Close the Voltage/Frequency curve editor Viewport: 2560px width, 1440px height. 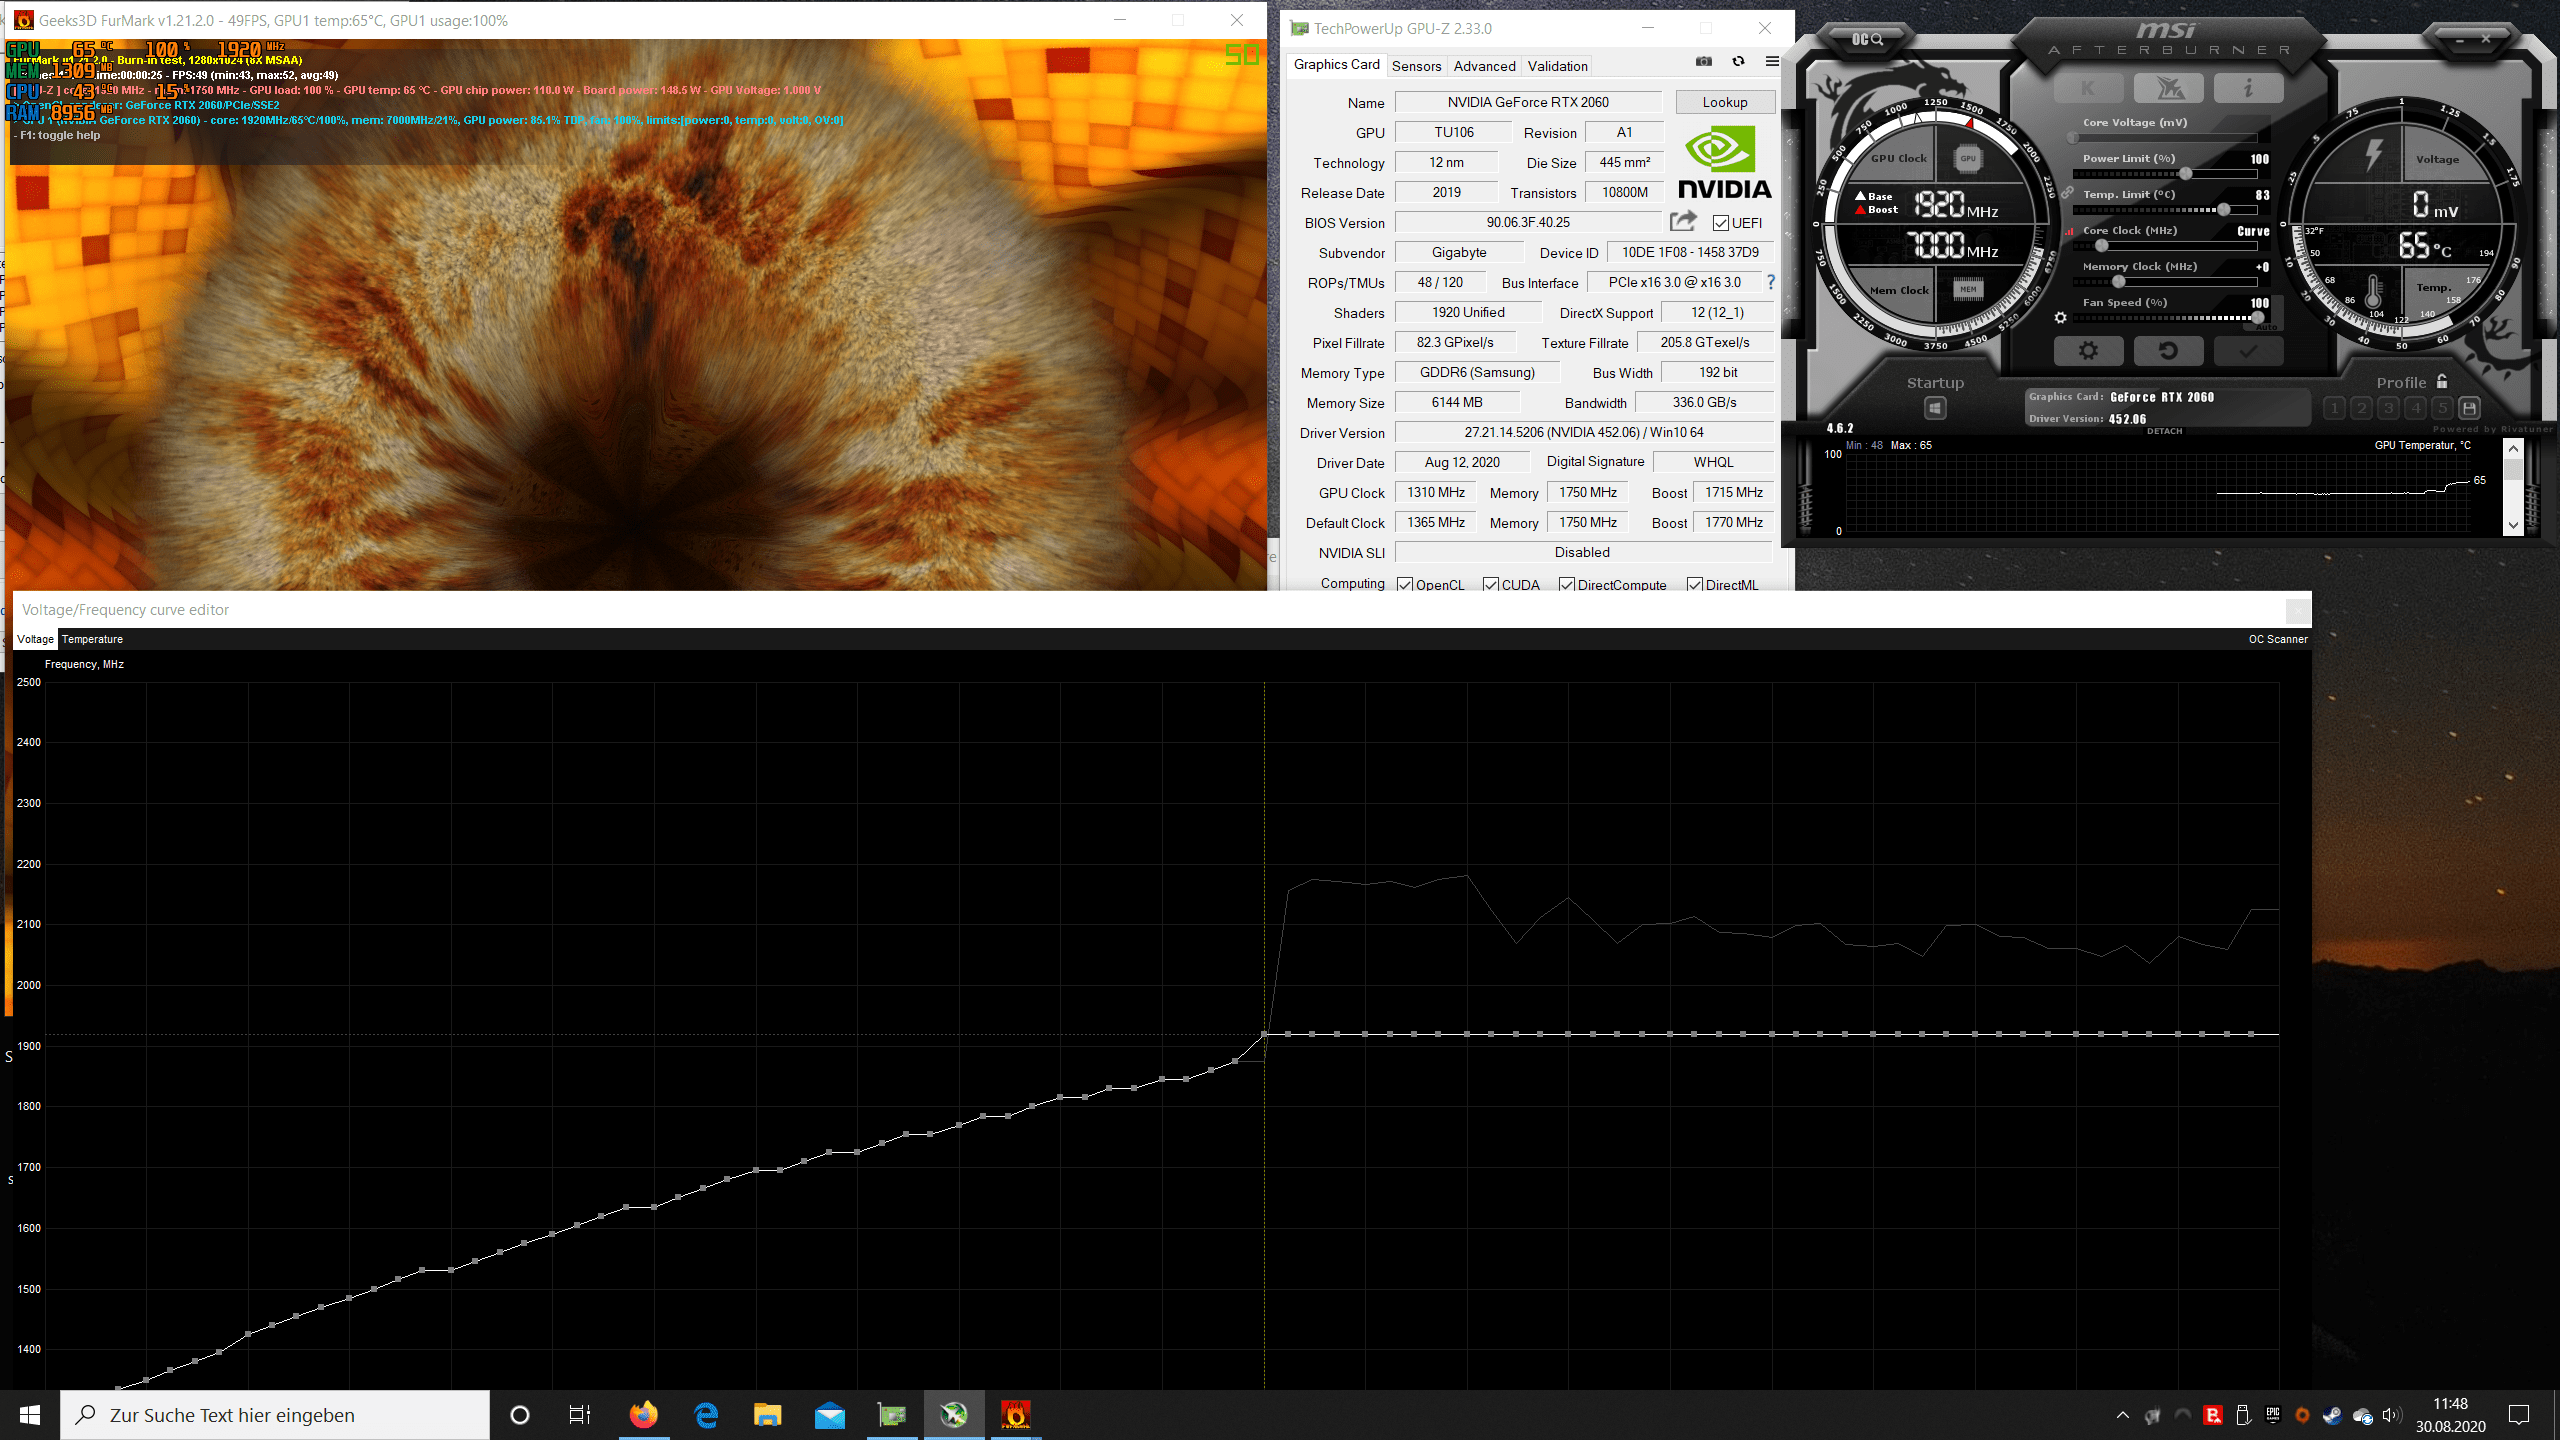click(x=2298, y=610)
